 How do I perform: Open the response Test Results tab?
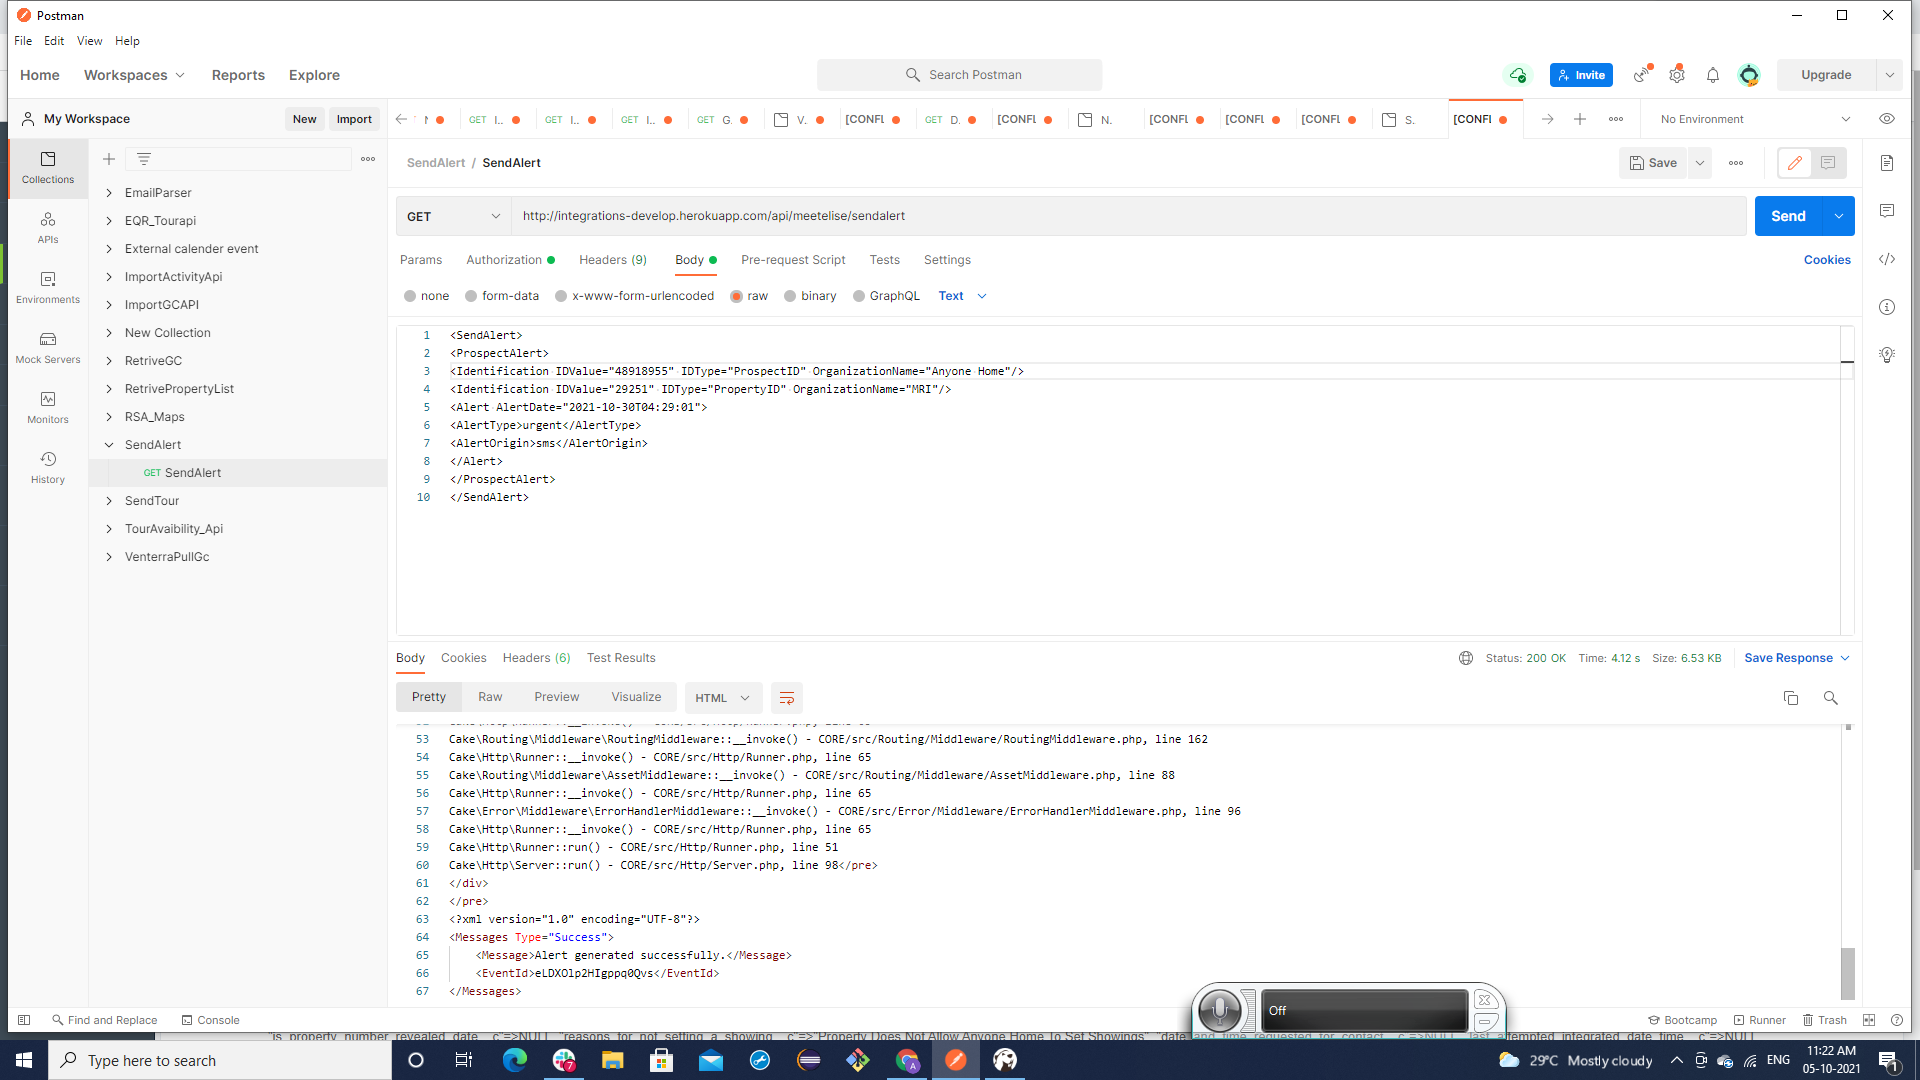pos(621,658)
